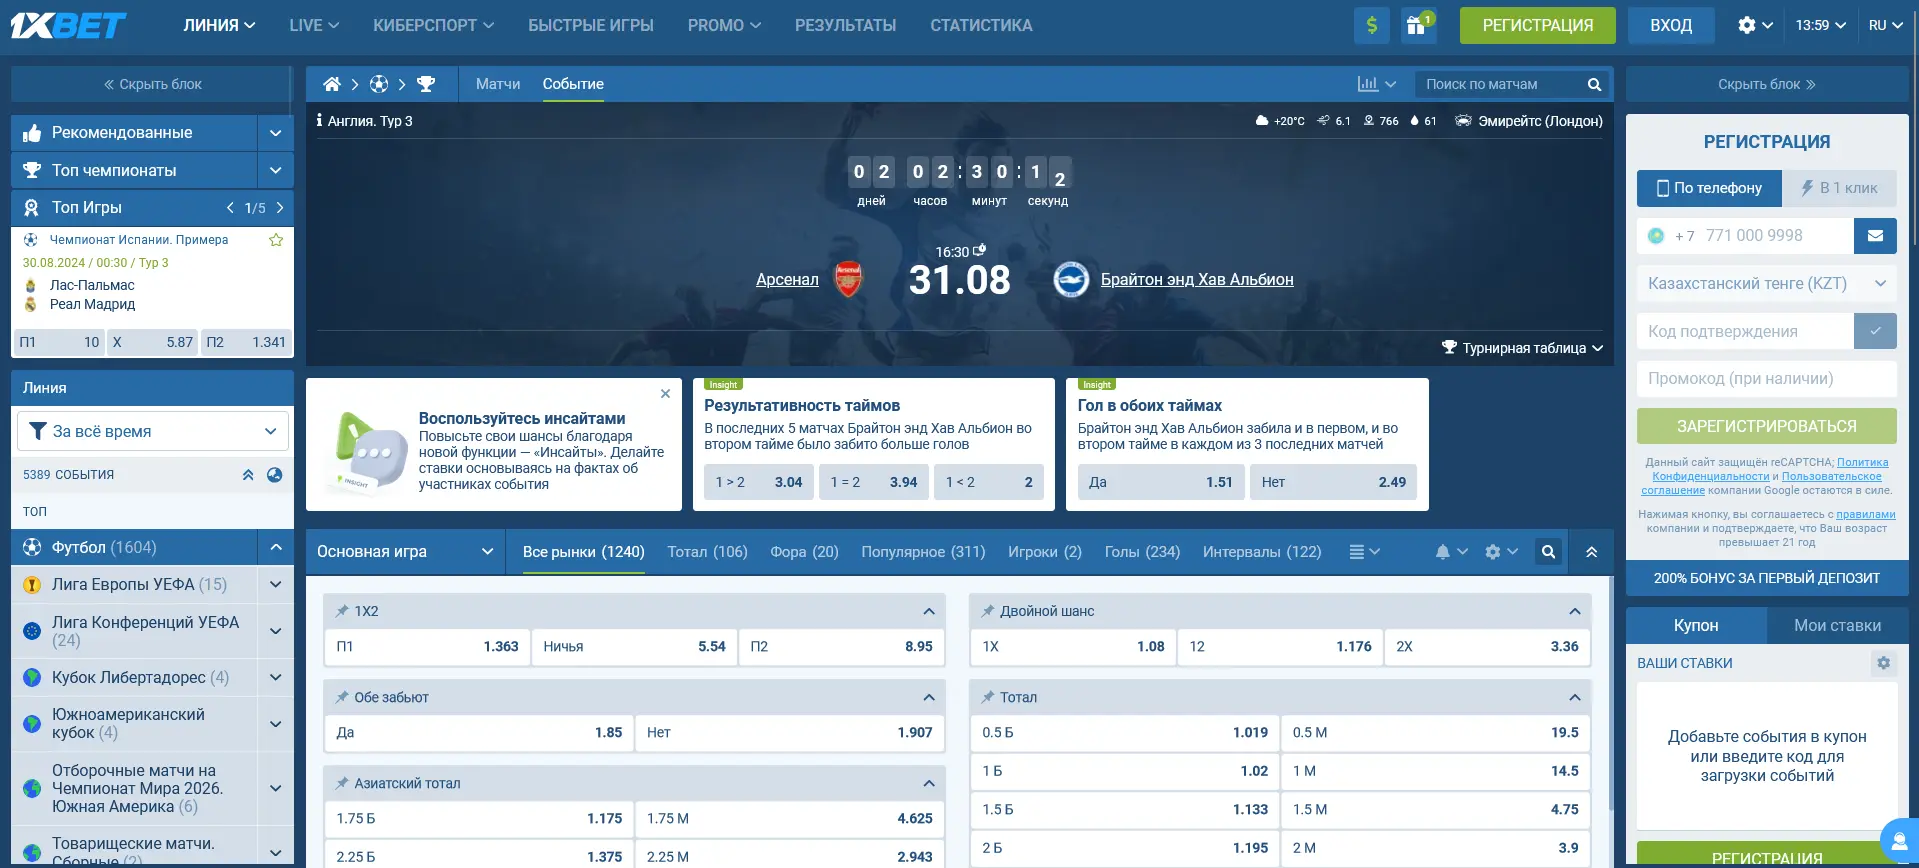This screenshot has width=1919, height=868.
Task: Open the Арсенал team link
Action: [787, 280]
